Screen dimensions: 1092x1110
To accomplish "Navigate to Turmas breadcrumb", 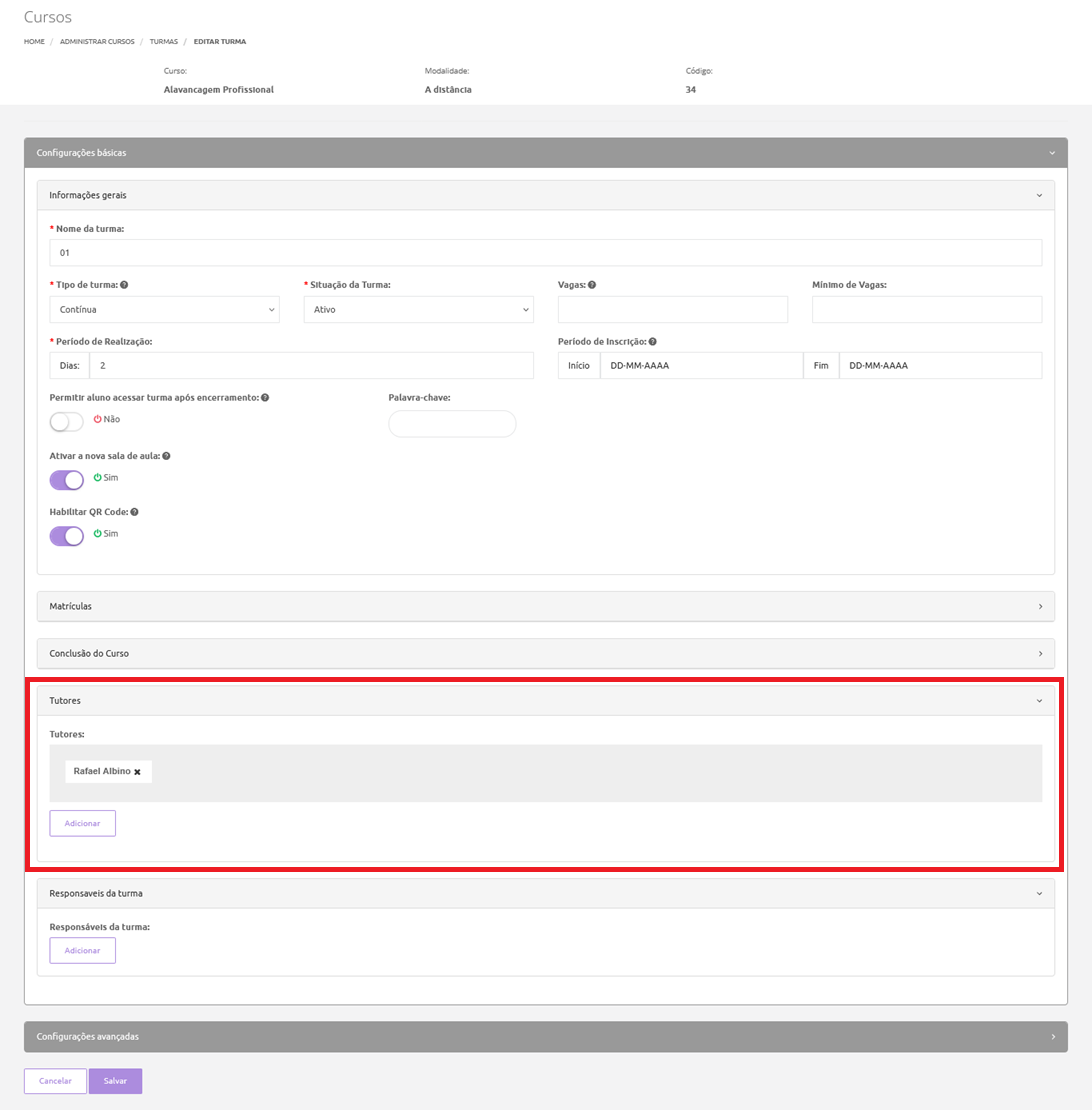I will point(163,42).
